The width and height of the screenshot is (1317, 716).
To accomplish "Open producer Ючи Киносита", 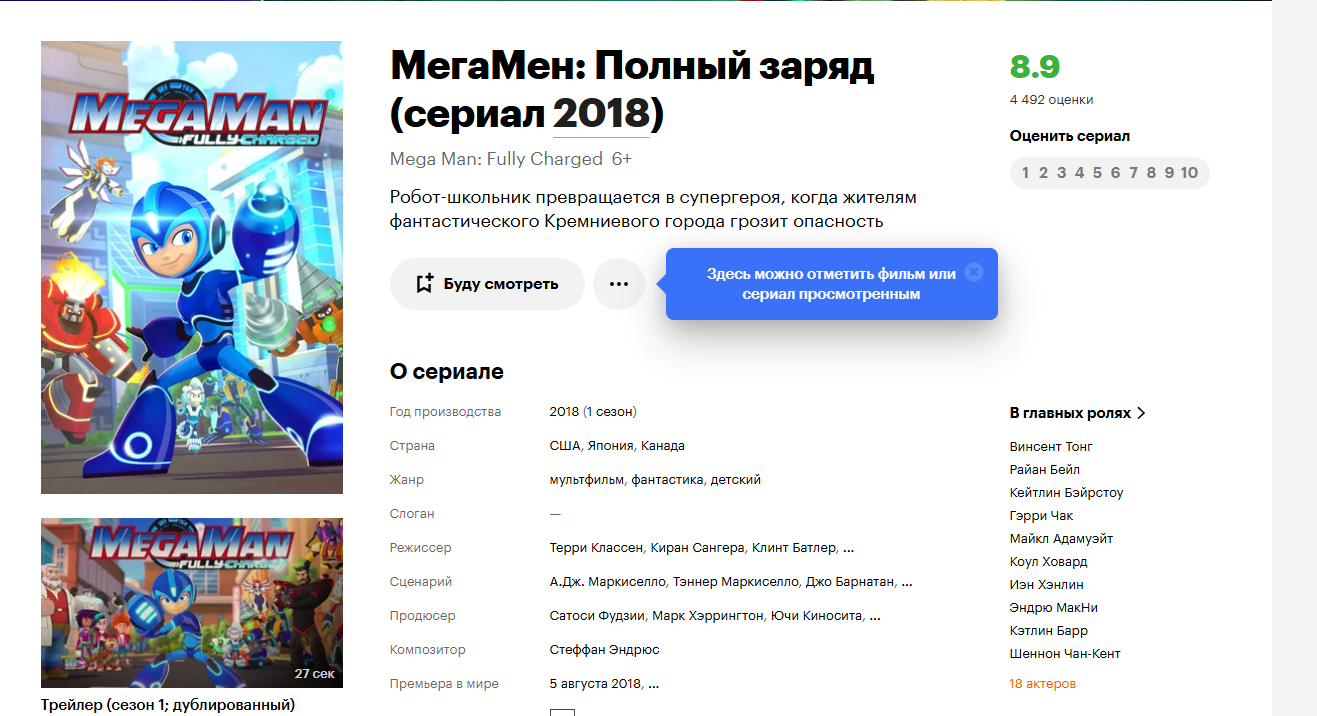I will tap(816, 616).
